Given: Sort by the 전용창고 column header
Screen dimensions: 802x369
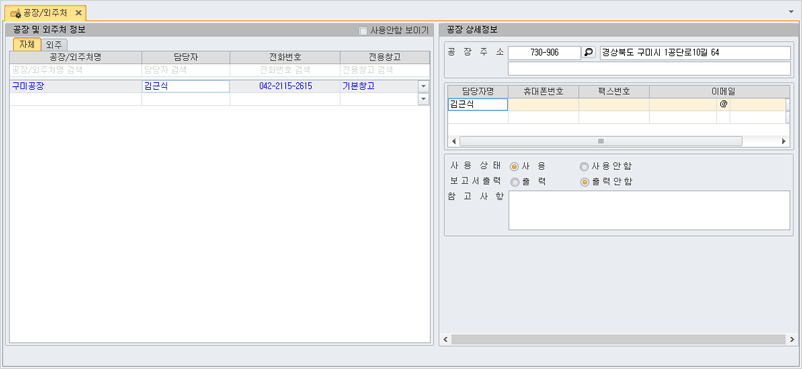Looking at the screenshot, I should pyautogui.click(x=385, y=57).
